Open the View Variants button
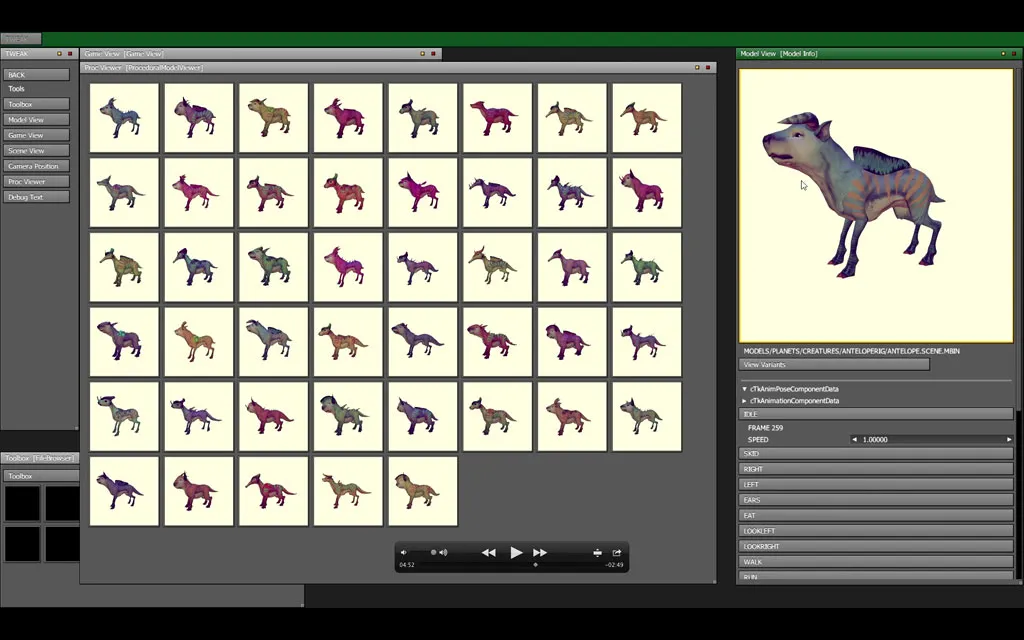This screenshot has width=1024, height=640. click(x=834, y=365)
